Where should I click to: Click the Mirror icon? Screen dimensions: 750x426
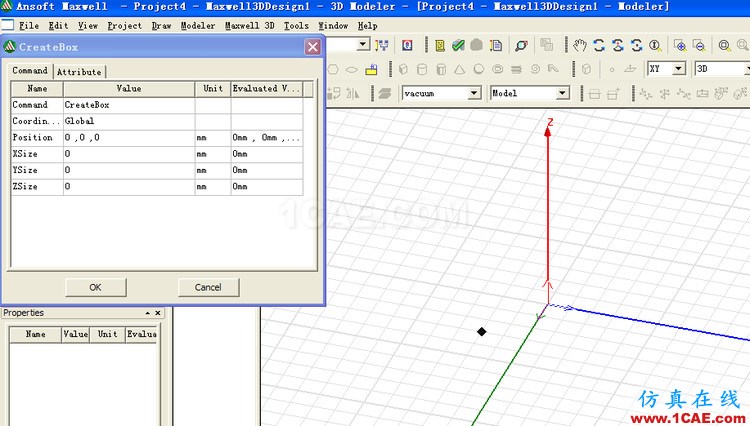click(x=353, y=93)
